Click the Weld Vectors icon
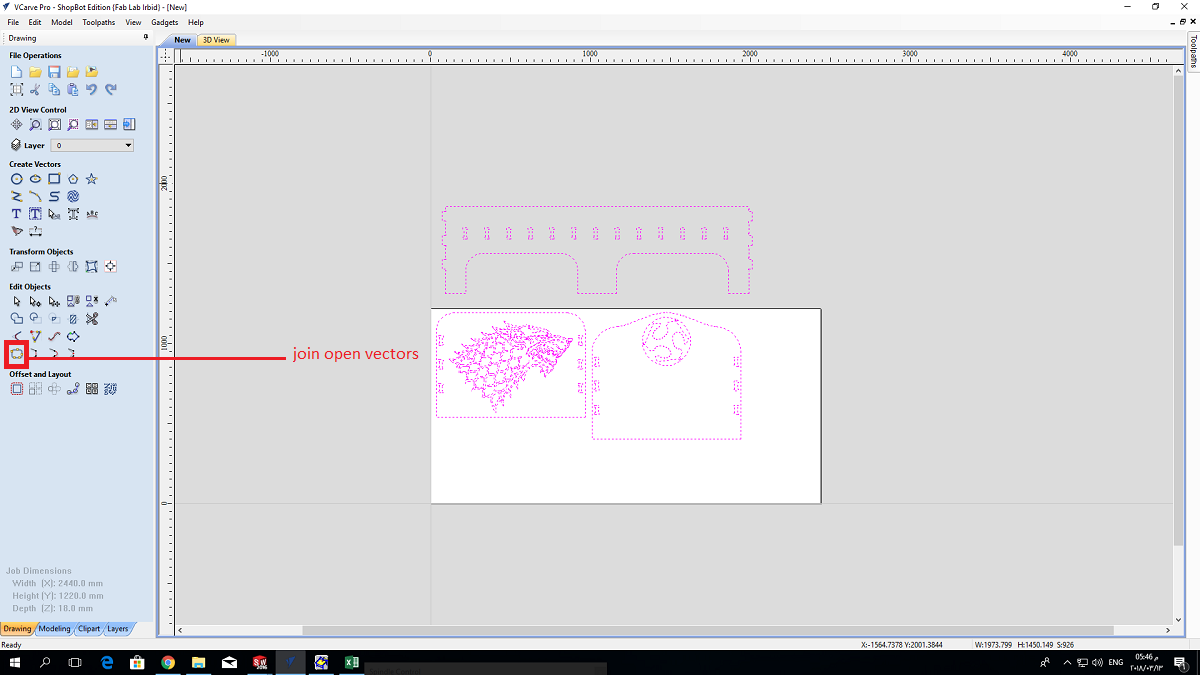1200x675 pixels. [x=16, y=319]
